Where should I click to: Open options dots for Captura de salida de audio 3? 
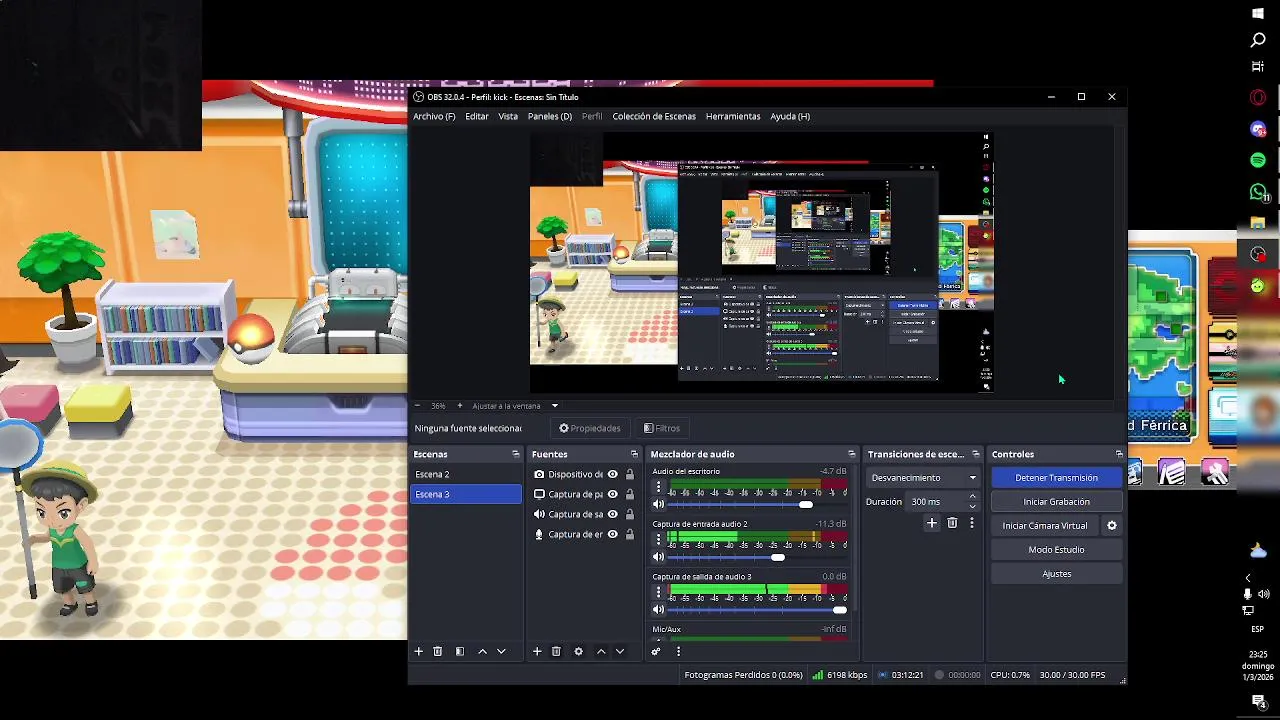tap(658, 593)
